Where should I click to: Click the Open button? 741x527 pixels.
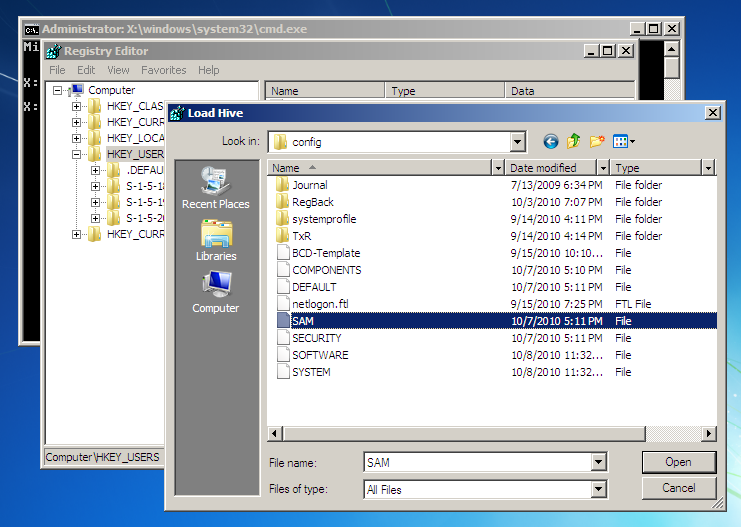678,462
